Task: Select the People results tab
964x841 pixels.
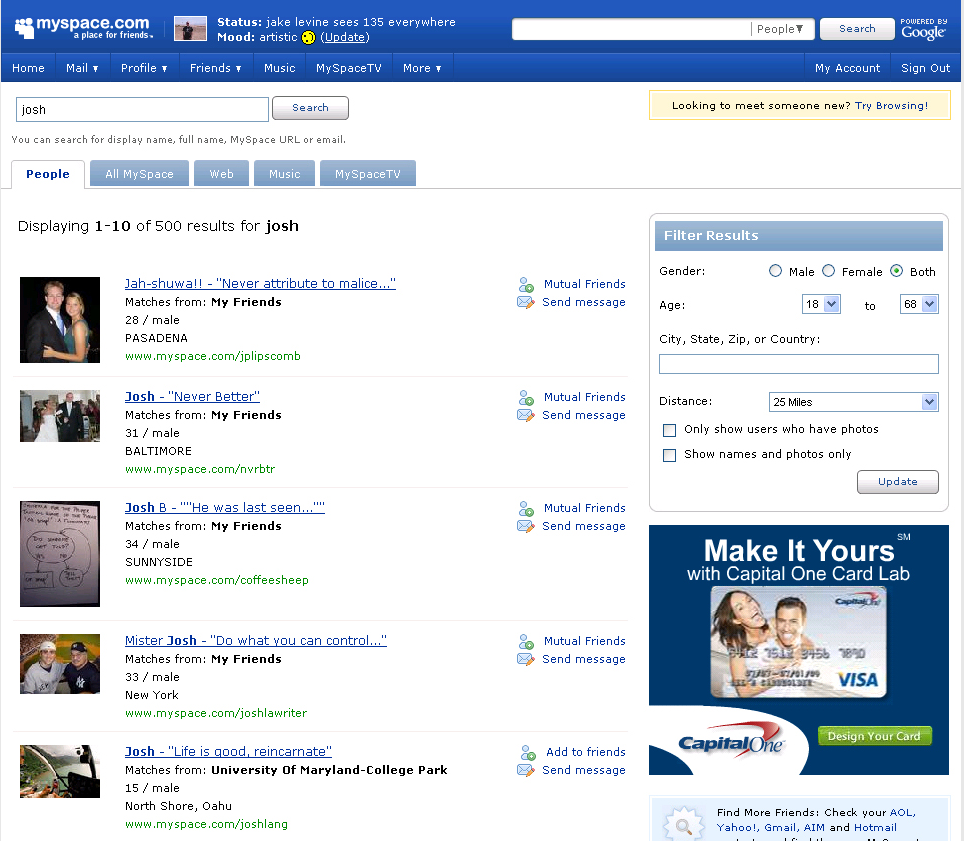Action: click(48, 175)
